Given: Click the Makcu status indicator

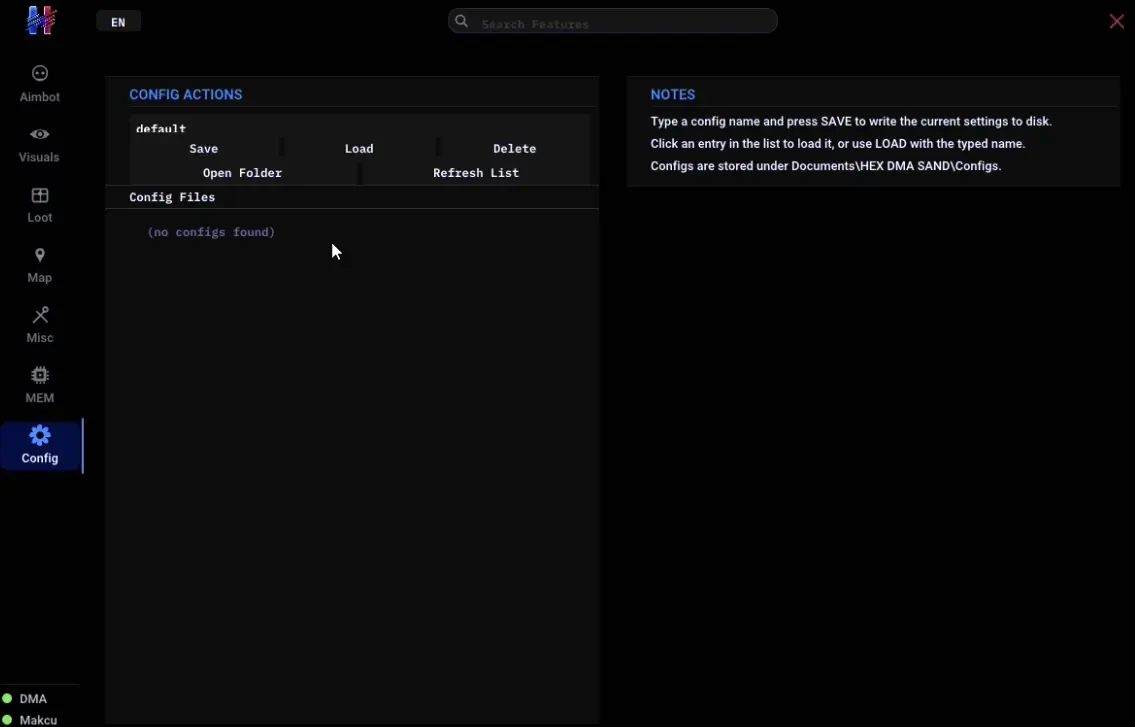Looking at the screenshot, I should click(7, 720).
